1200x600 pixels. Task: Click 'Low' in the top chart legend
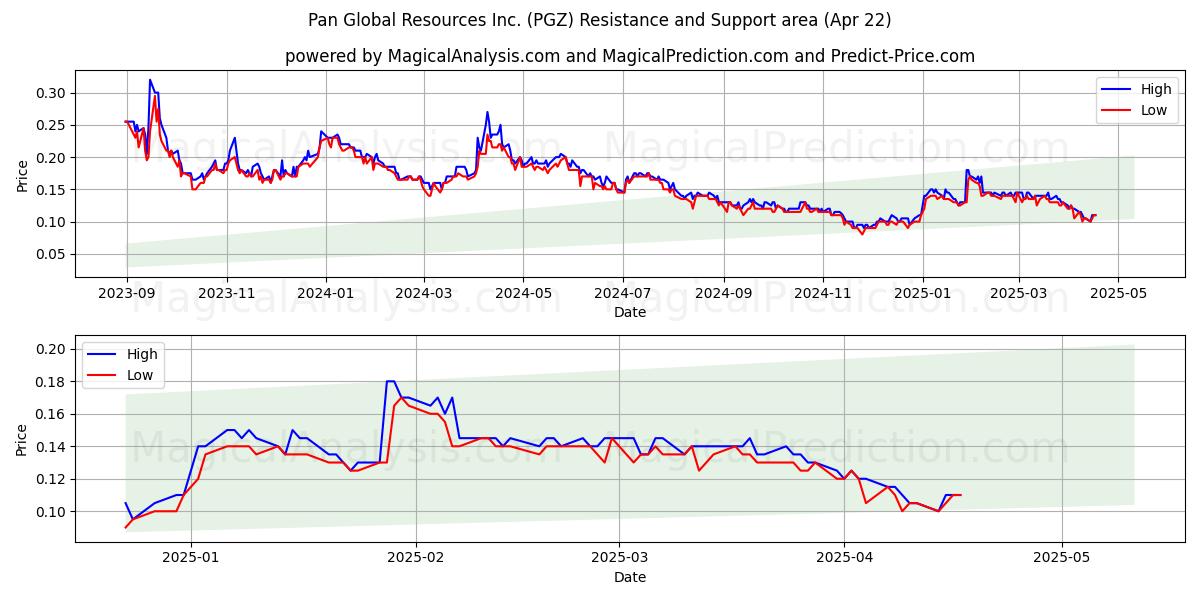(1154, 110)
